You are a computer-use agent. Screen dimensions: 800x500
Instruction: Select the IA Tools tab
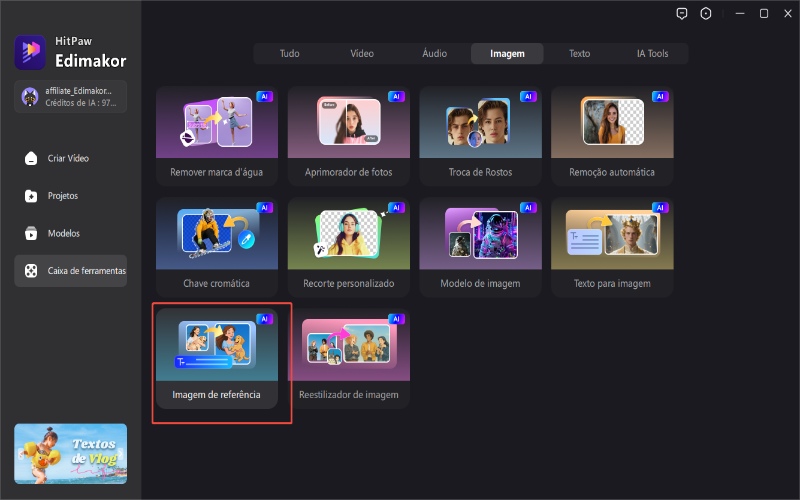pos(652,53)
